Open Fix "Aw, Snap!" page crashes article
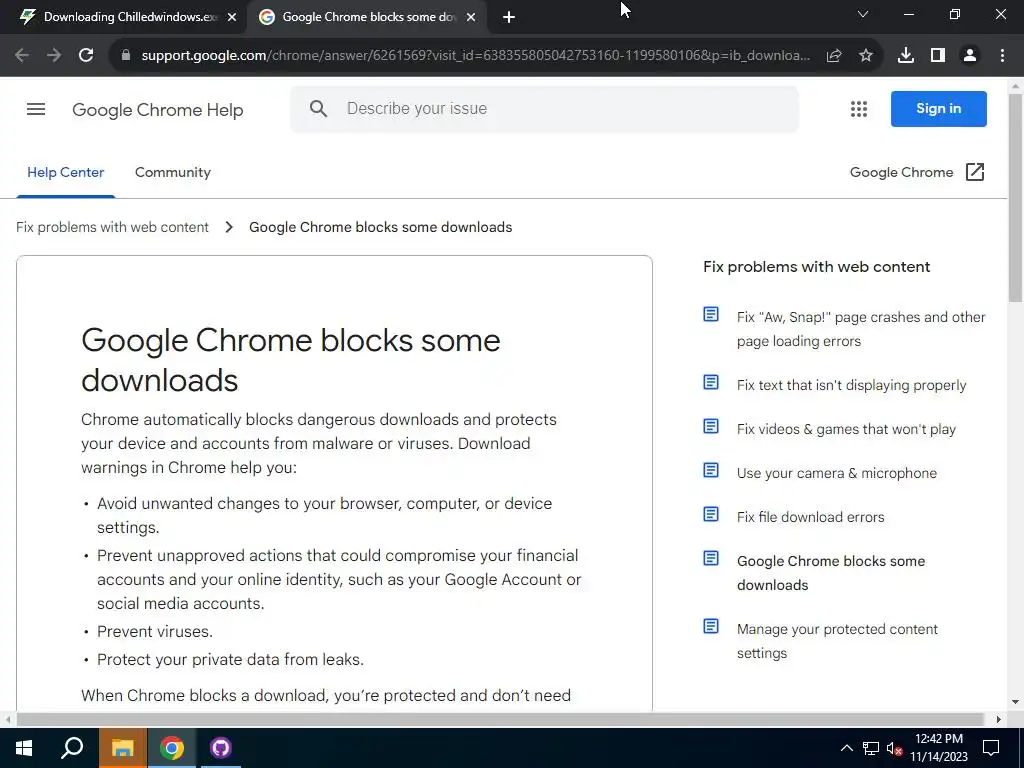 (861, 329)
